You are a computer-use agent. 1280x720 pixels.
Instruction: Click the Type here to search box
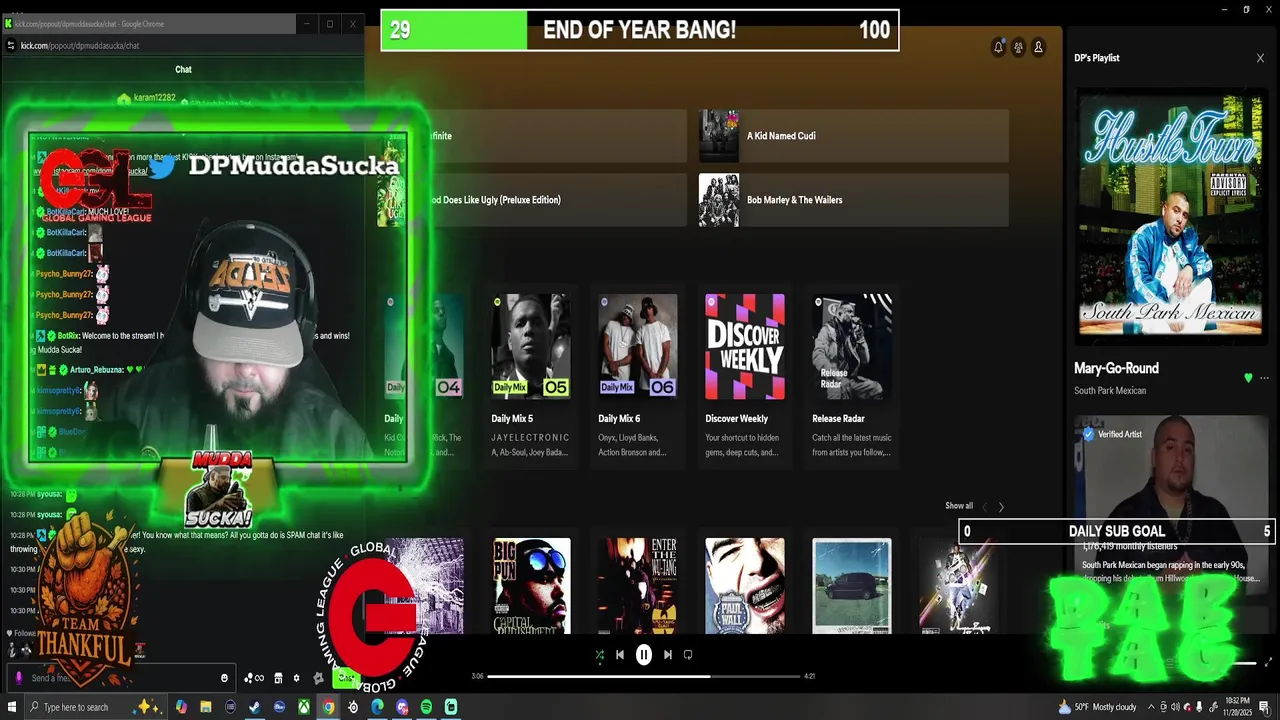click(95, 707)
